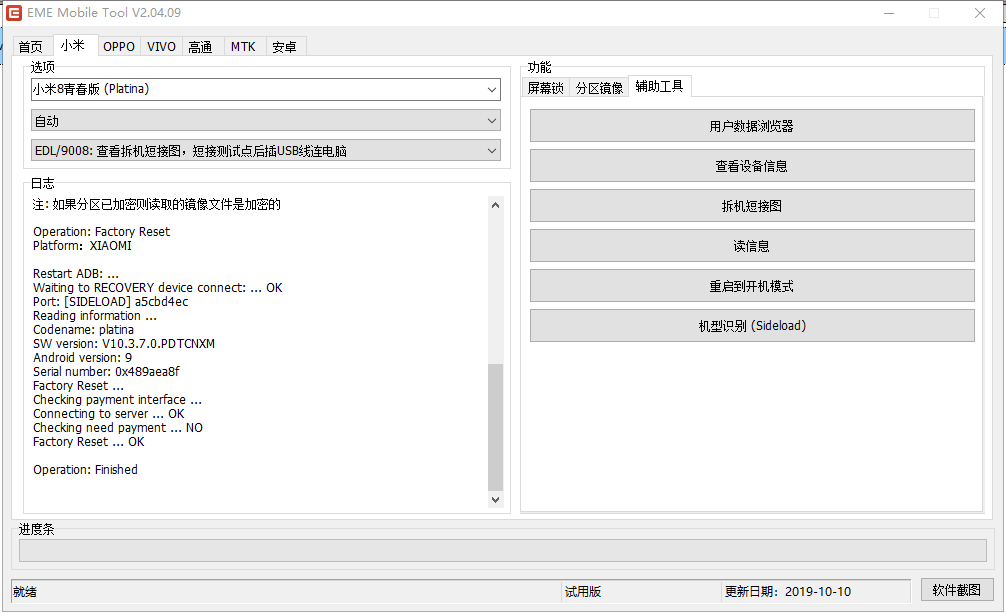This screenshot has height=614, width=1006.
Task: Click the 'Operation: Finished' log line
Action: click(x=85, y=470)
